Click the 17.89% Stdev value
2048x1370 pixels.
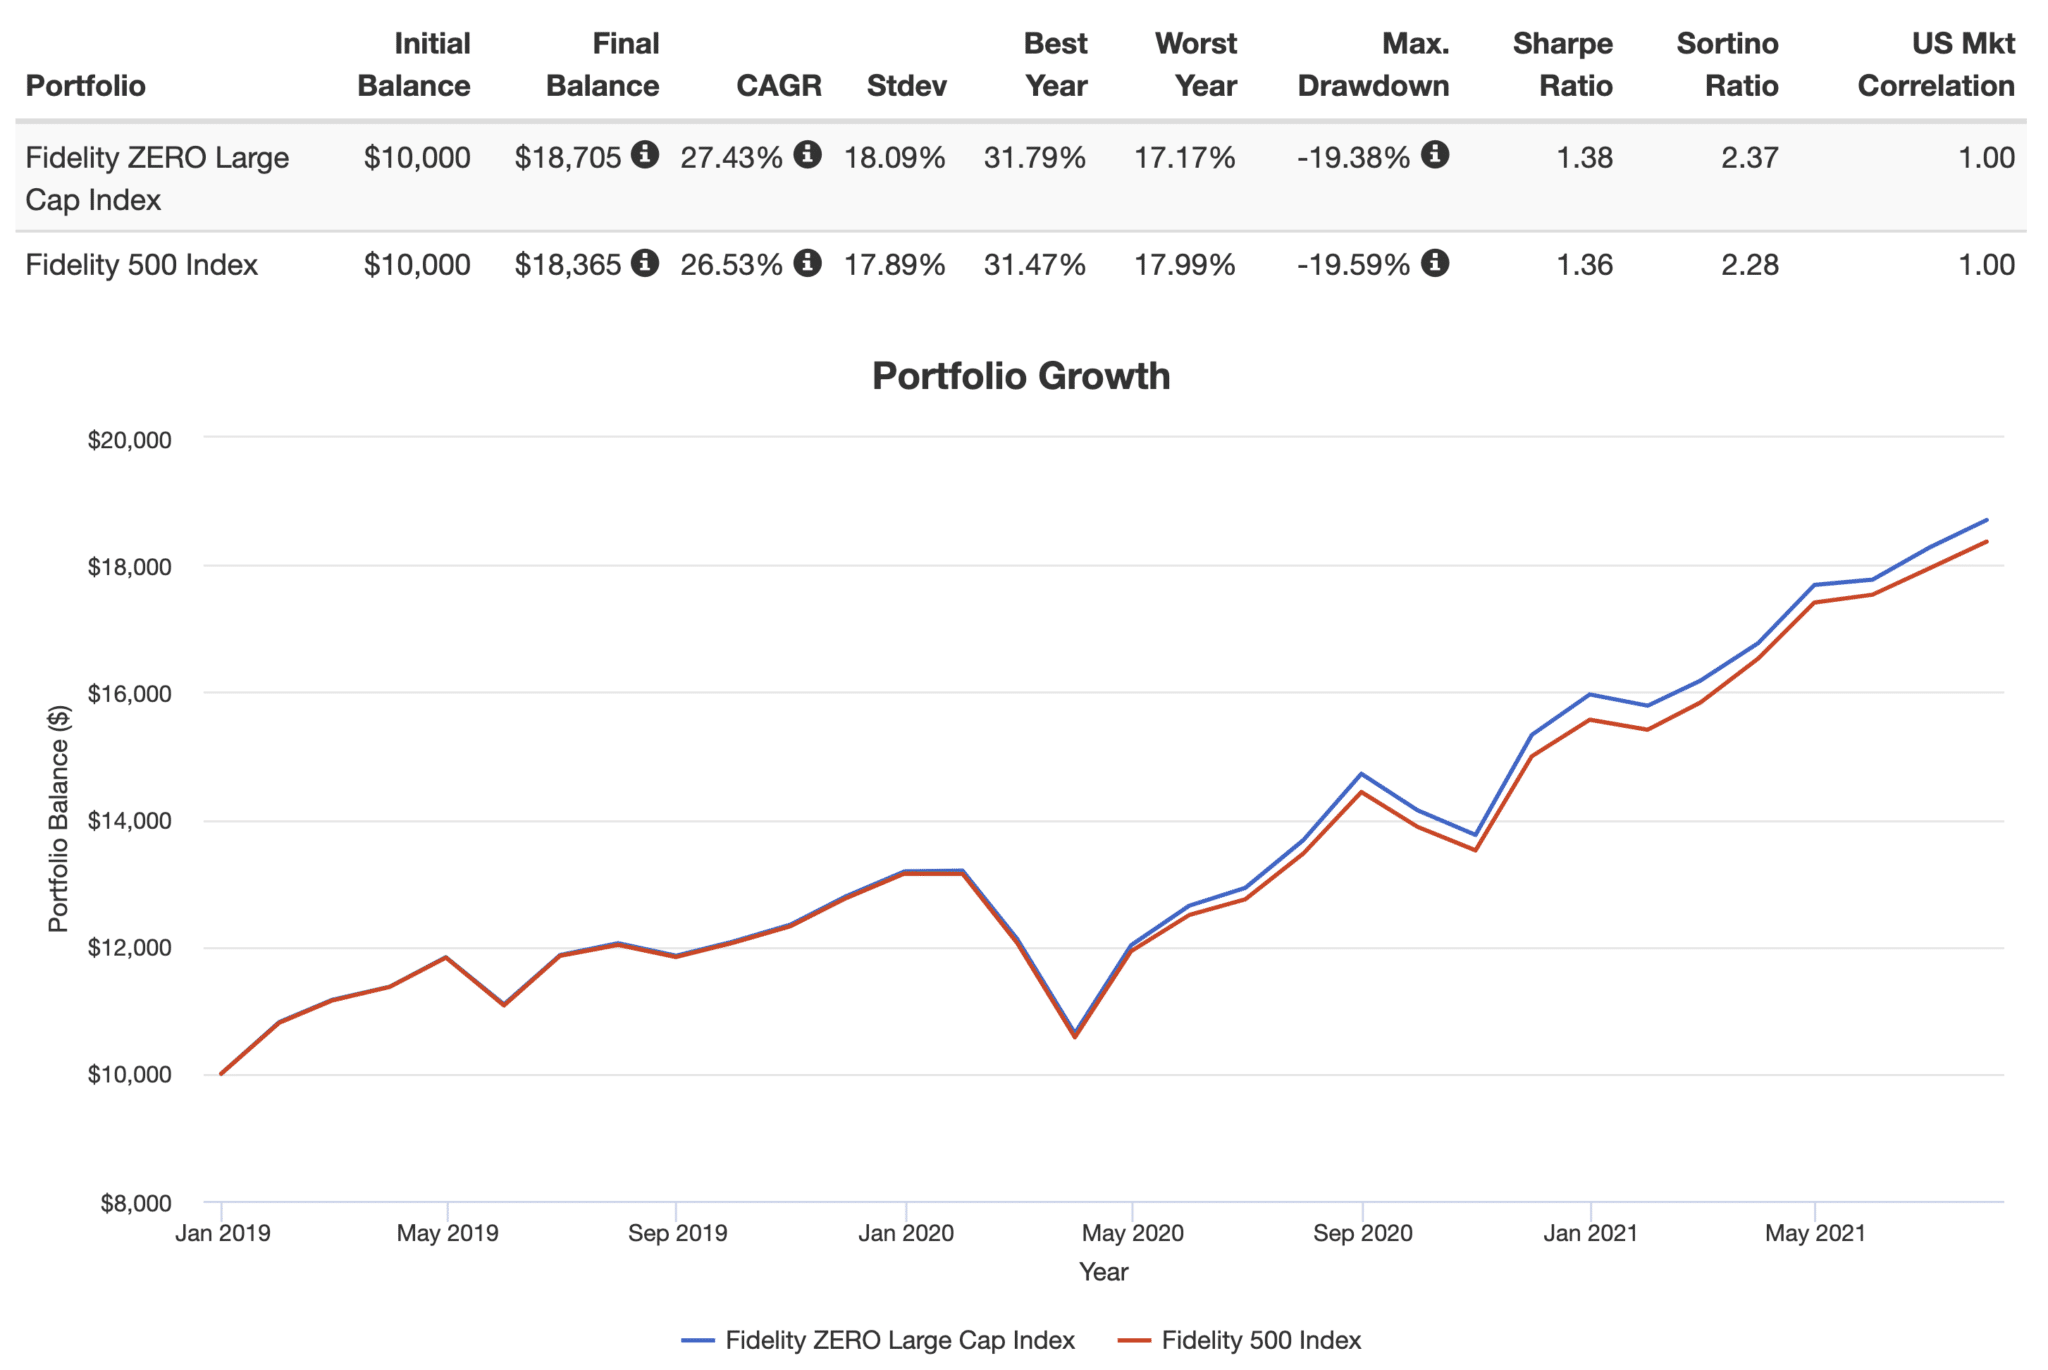[895, 265]
